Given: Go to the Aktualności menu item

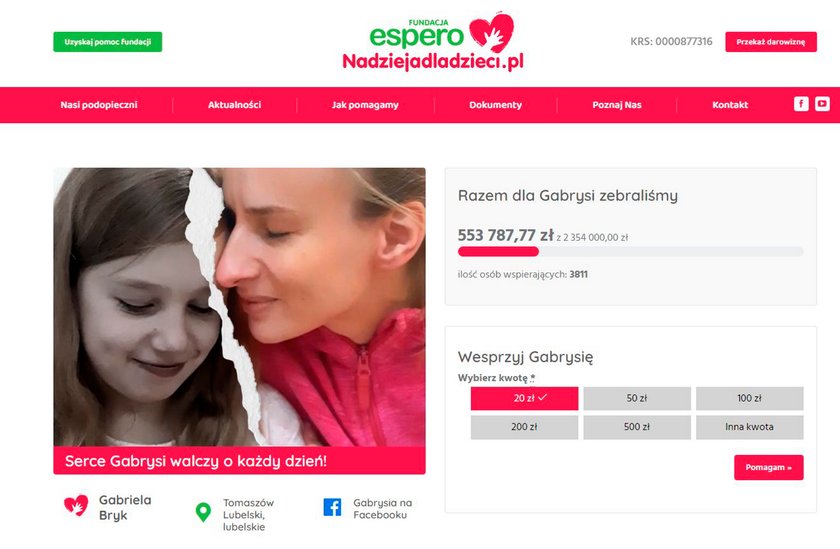Looking at the screenshot, I should [x=235, y=105].
